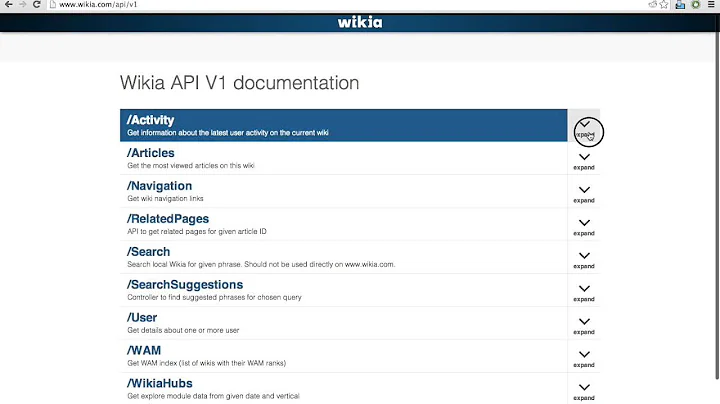Click the 'Wikia API V1 documentation' title

239,83
